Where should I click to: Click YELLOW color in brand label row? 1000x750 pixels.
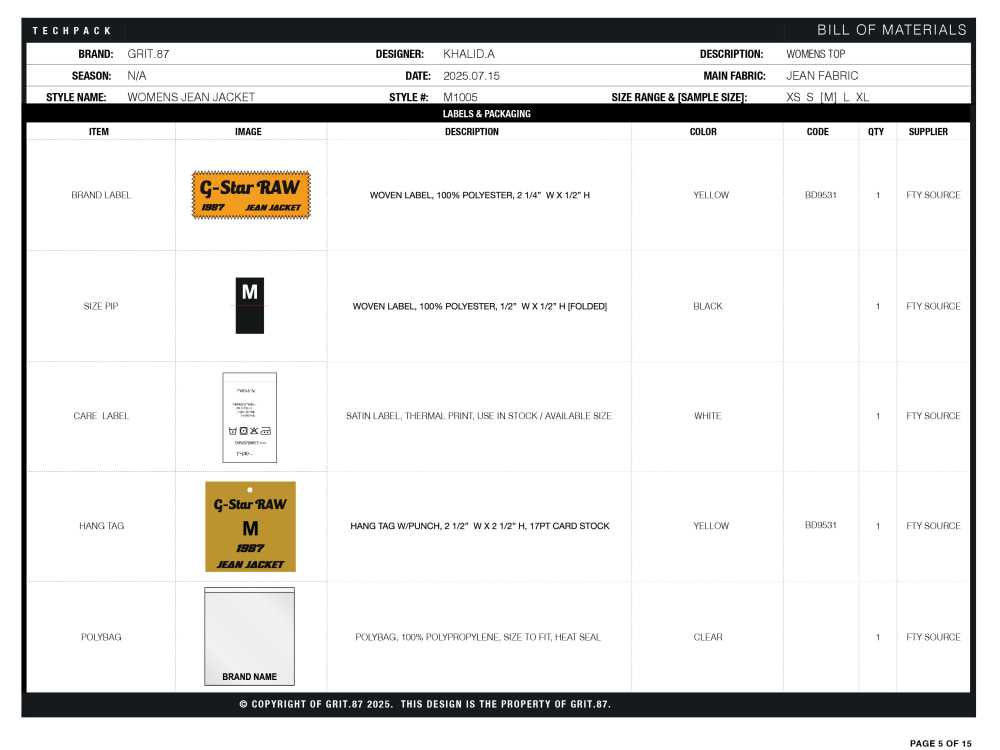tap(711, 195)
